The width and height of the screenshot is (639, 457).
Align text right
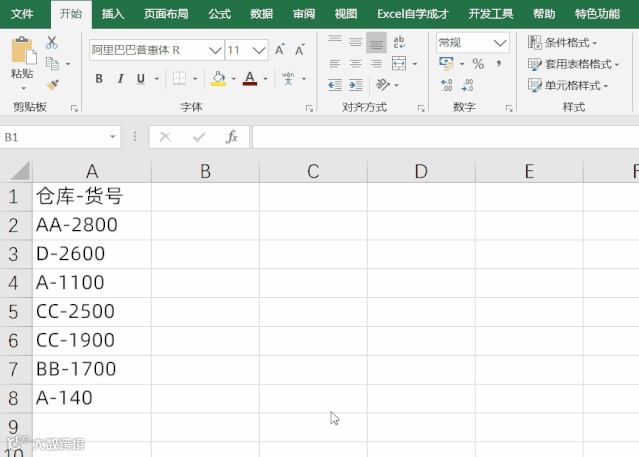[376, 64]
